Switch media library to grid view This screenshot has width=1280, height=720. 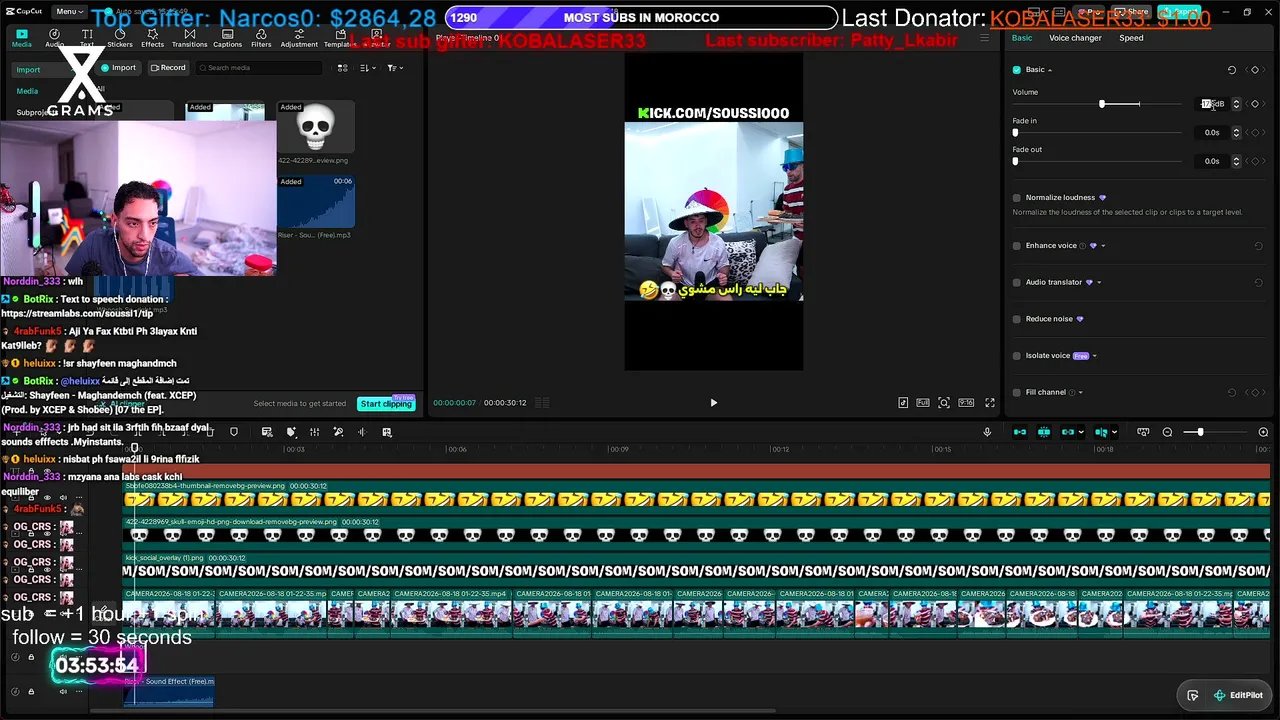click(x=342, y=68)
